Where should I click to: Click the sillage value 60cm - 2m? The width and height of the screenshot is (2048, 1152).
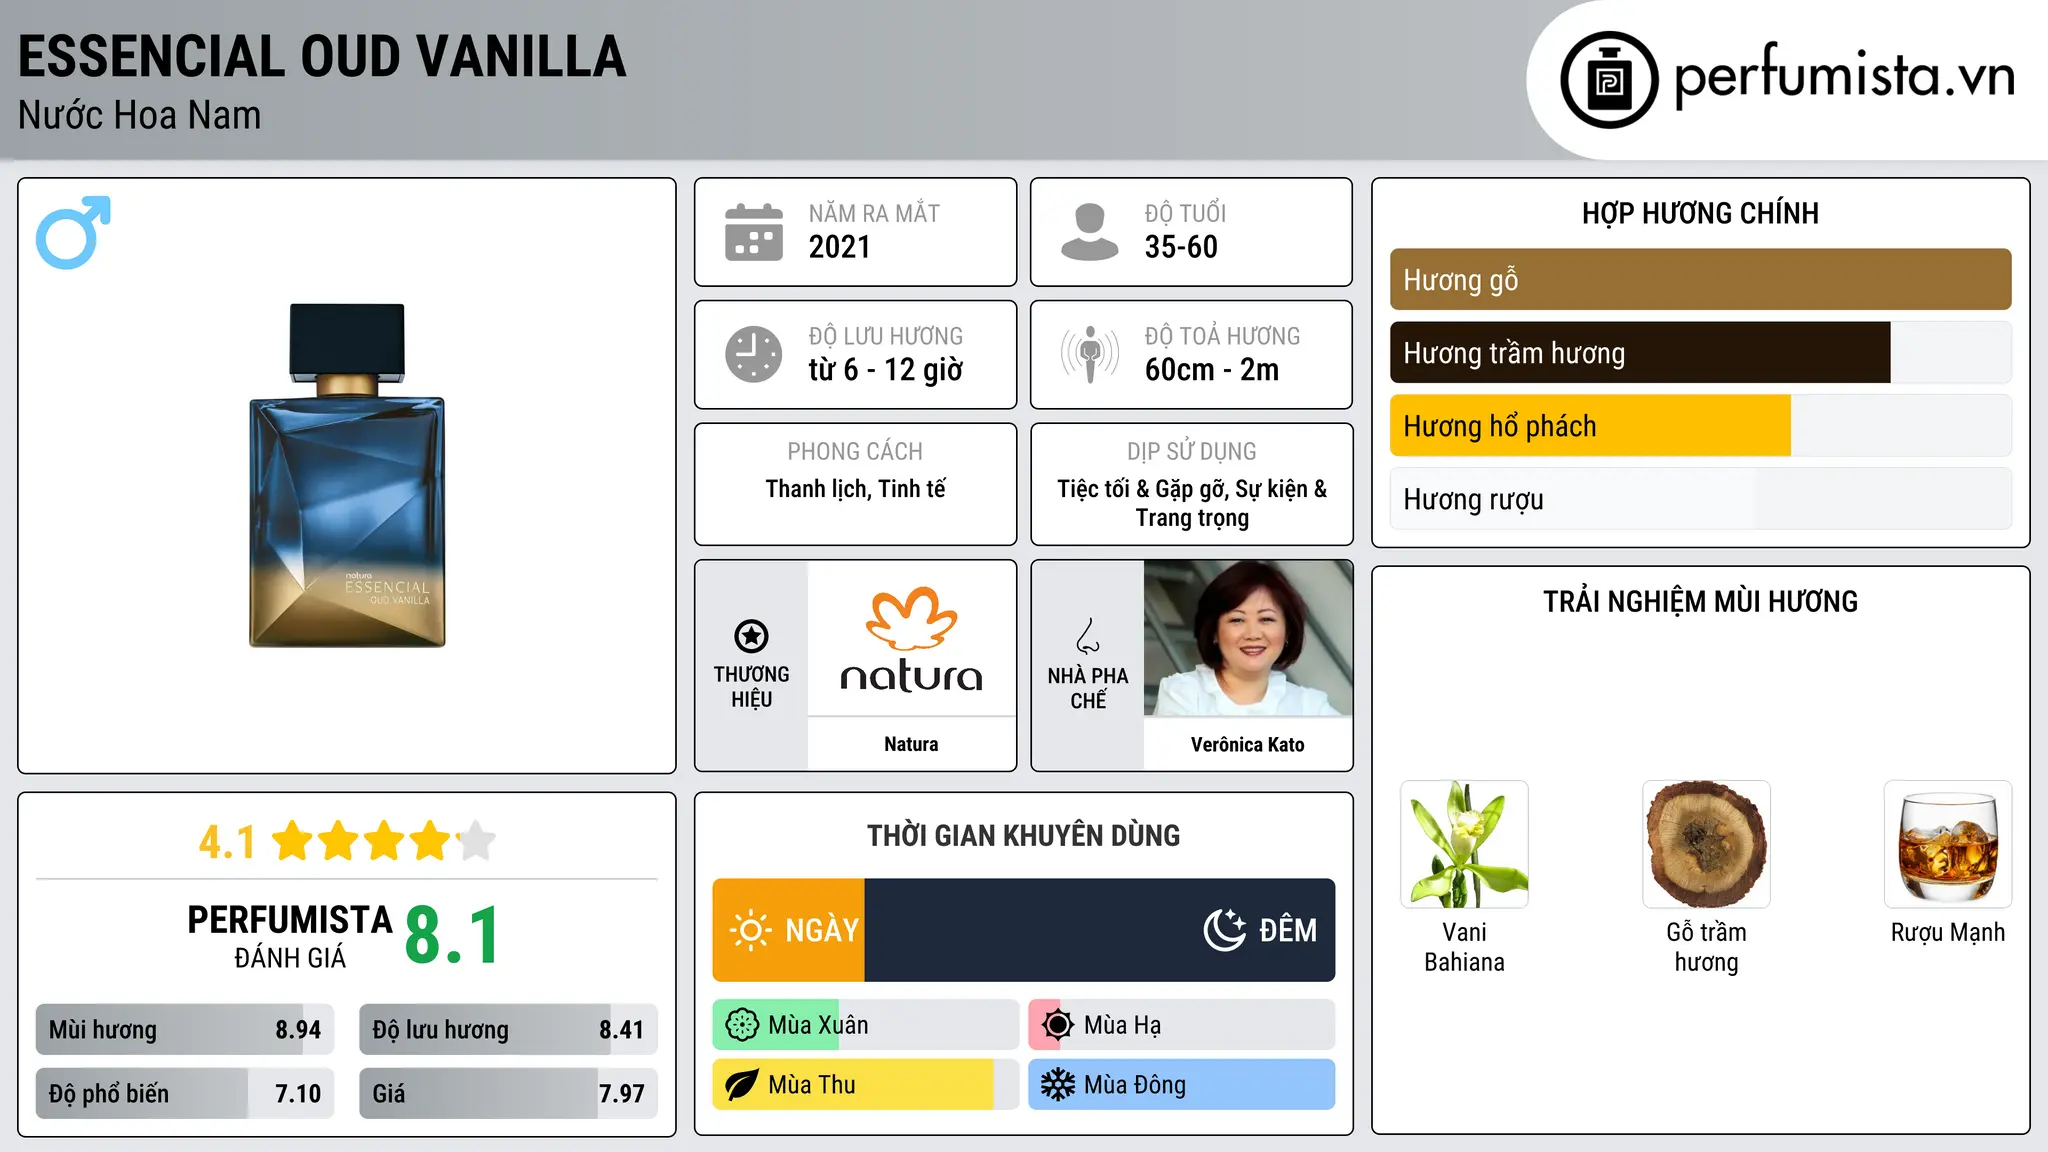click(1212, 370)
